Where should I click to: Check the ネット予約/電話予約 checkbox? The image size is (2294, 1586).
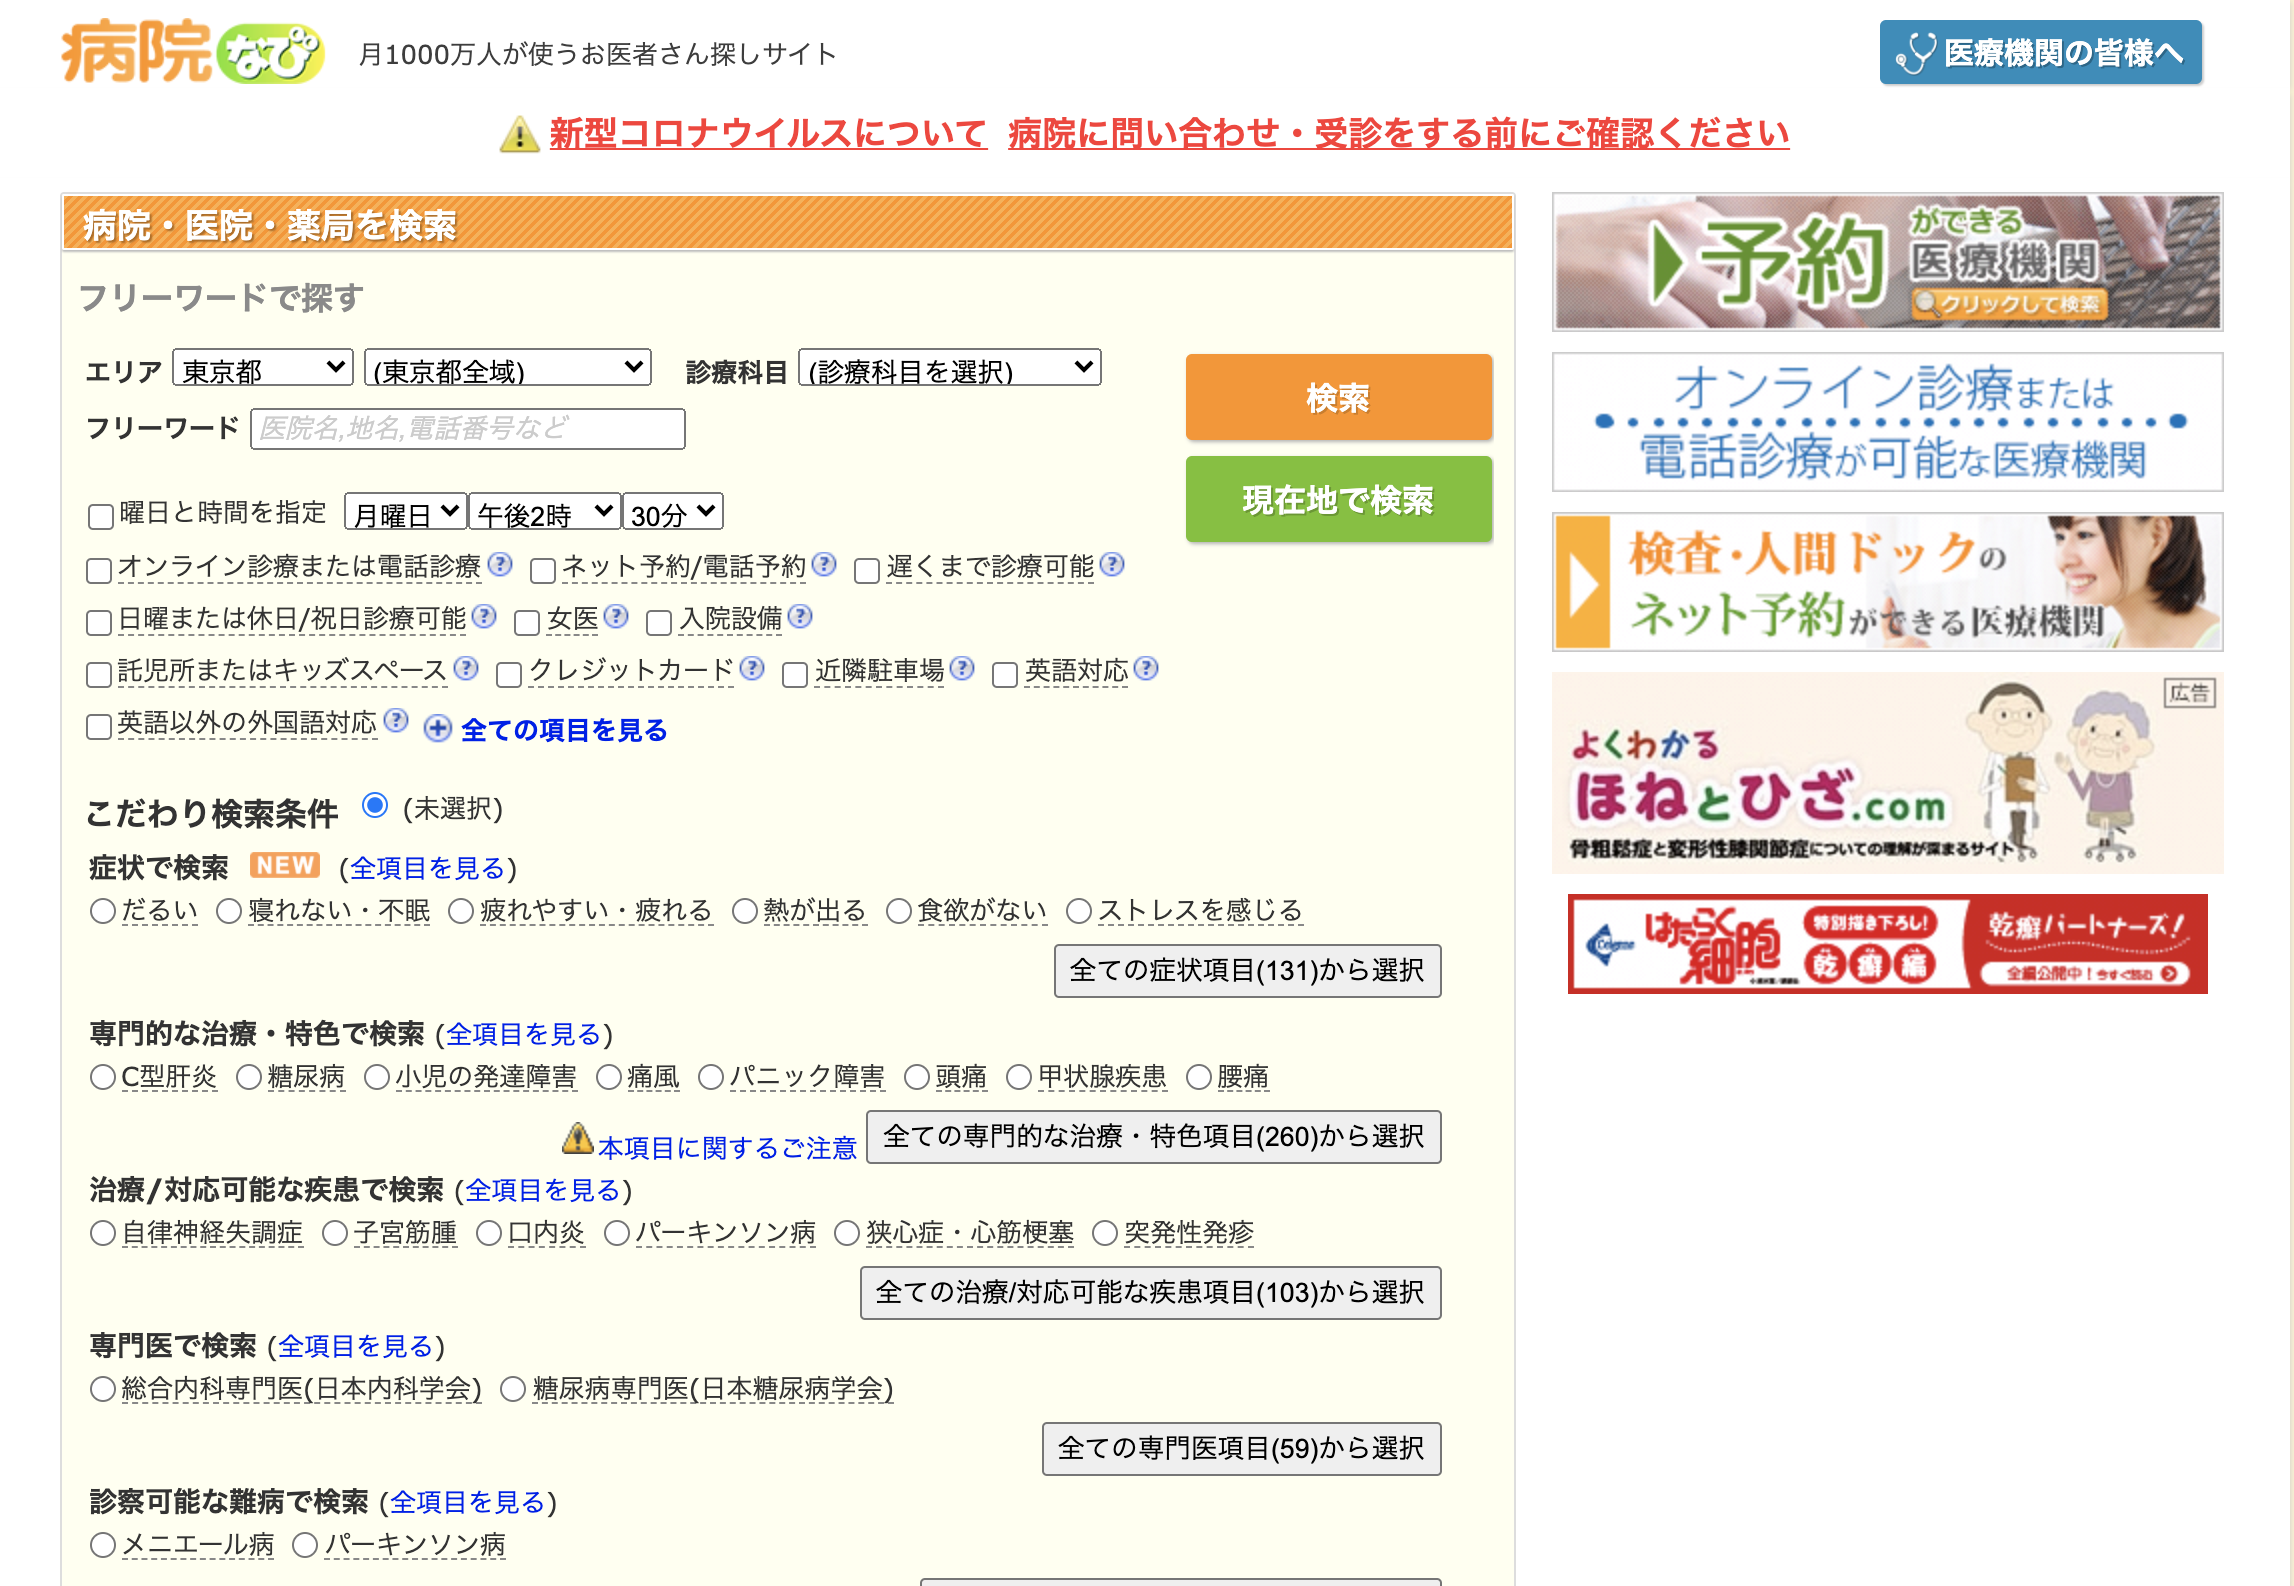pyautogui.click(x=541, y=569)
